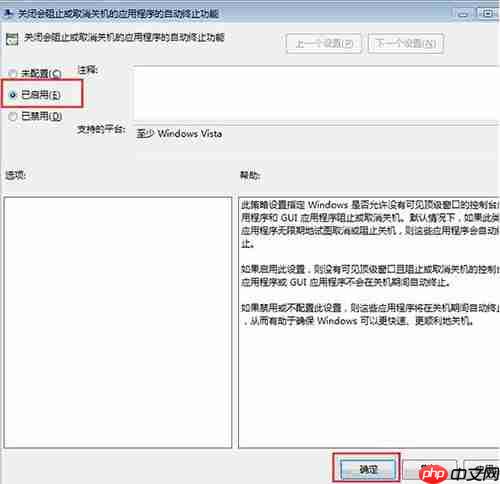500x484 pixels.
Task: Click the policy setting icon beside the heading
Action: tap(12, 39)
